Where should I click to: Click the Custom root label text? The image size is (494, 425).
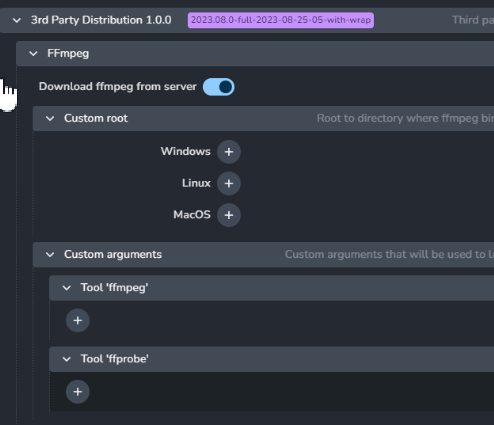96,118
